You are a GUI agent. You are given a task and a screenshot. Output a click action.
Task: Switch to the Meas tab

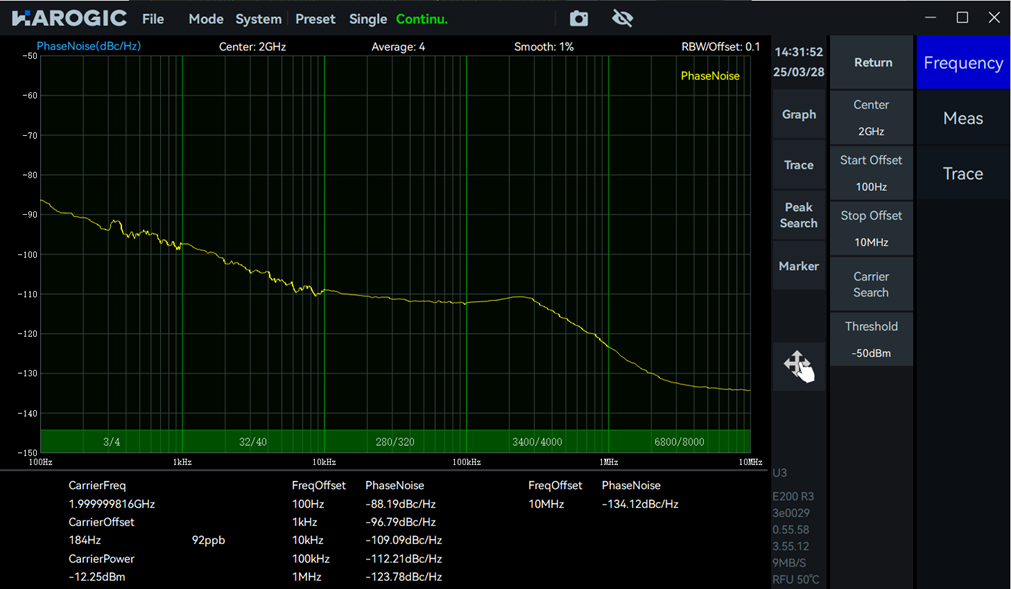[963, 118]
